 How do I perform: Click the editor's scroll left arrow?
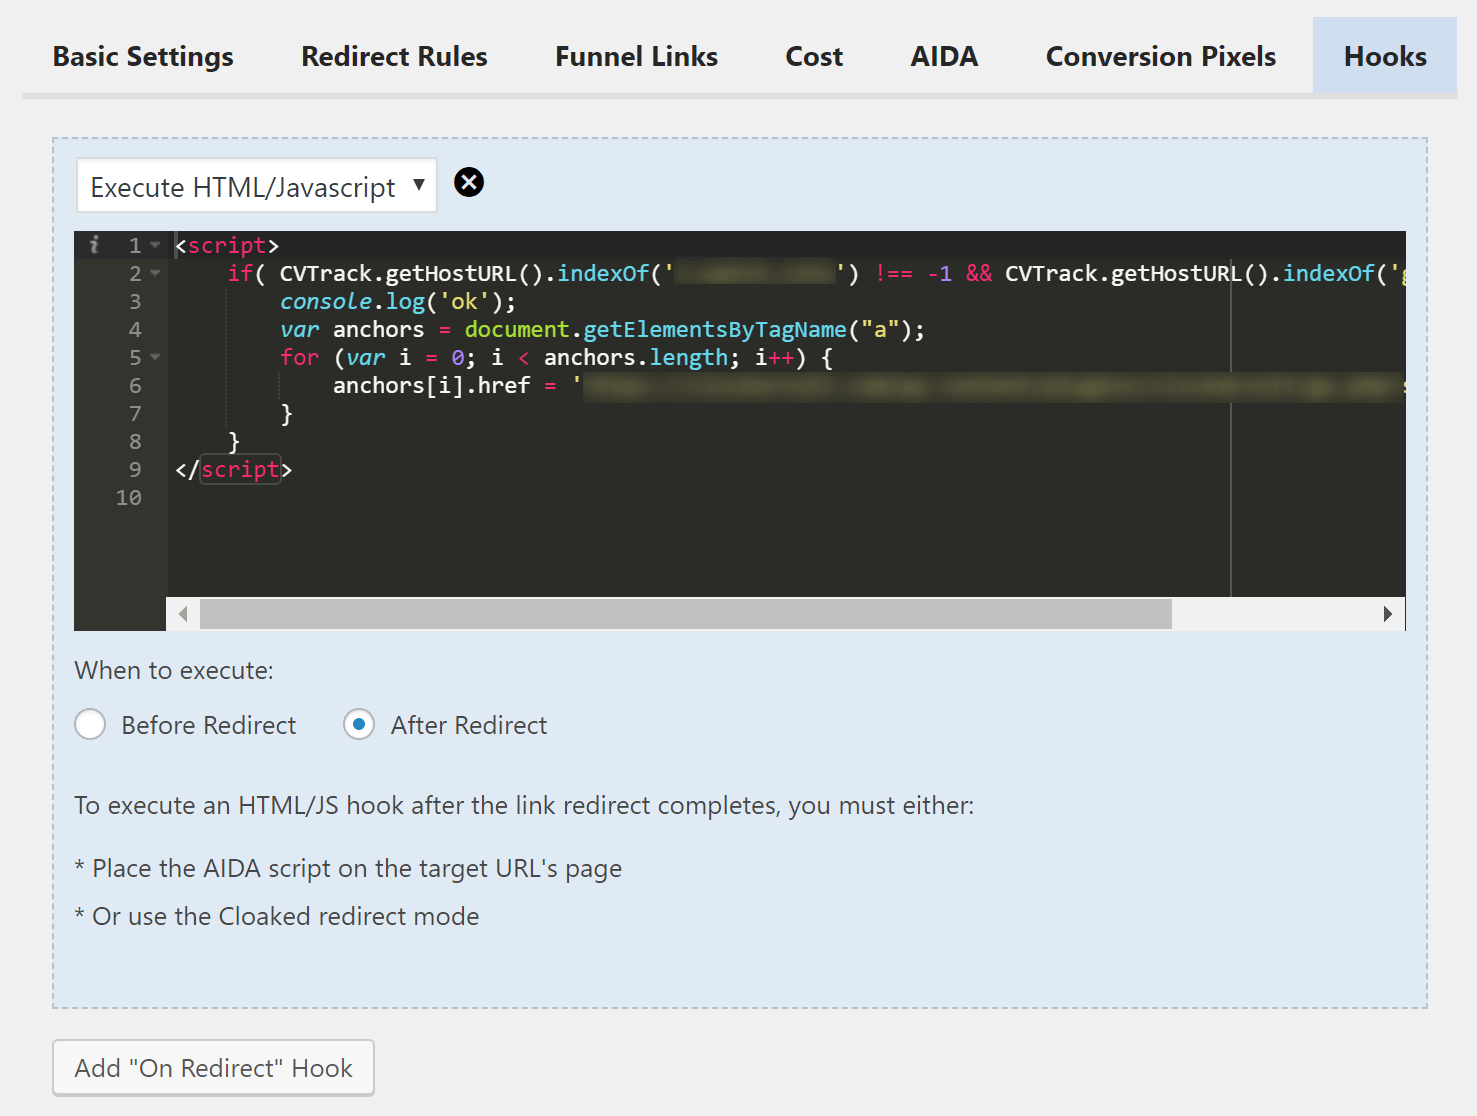click(x=183, y=614)
